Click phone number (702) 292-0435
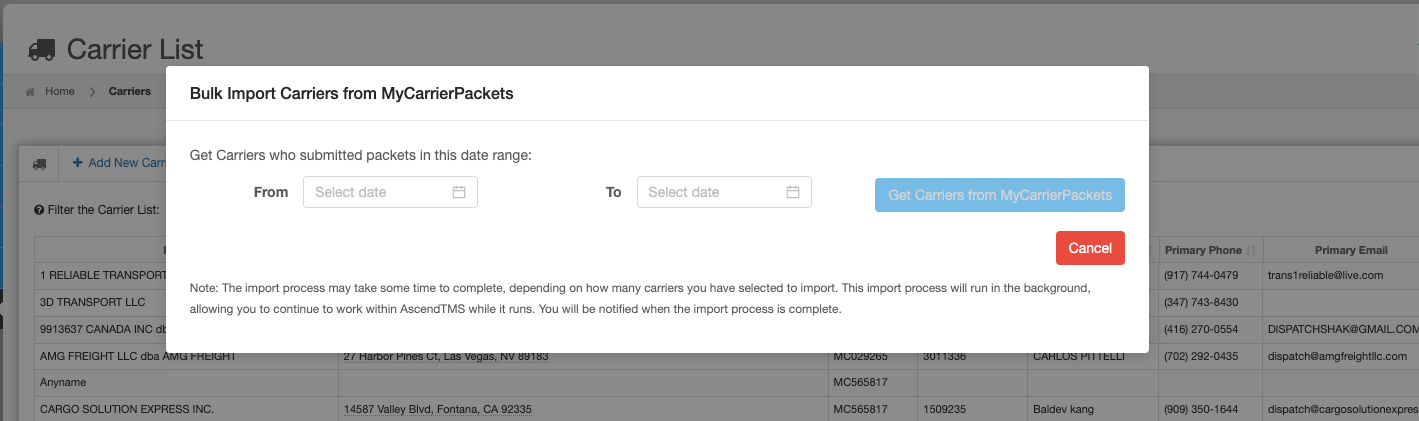 coord(1199,356)
